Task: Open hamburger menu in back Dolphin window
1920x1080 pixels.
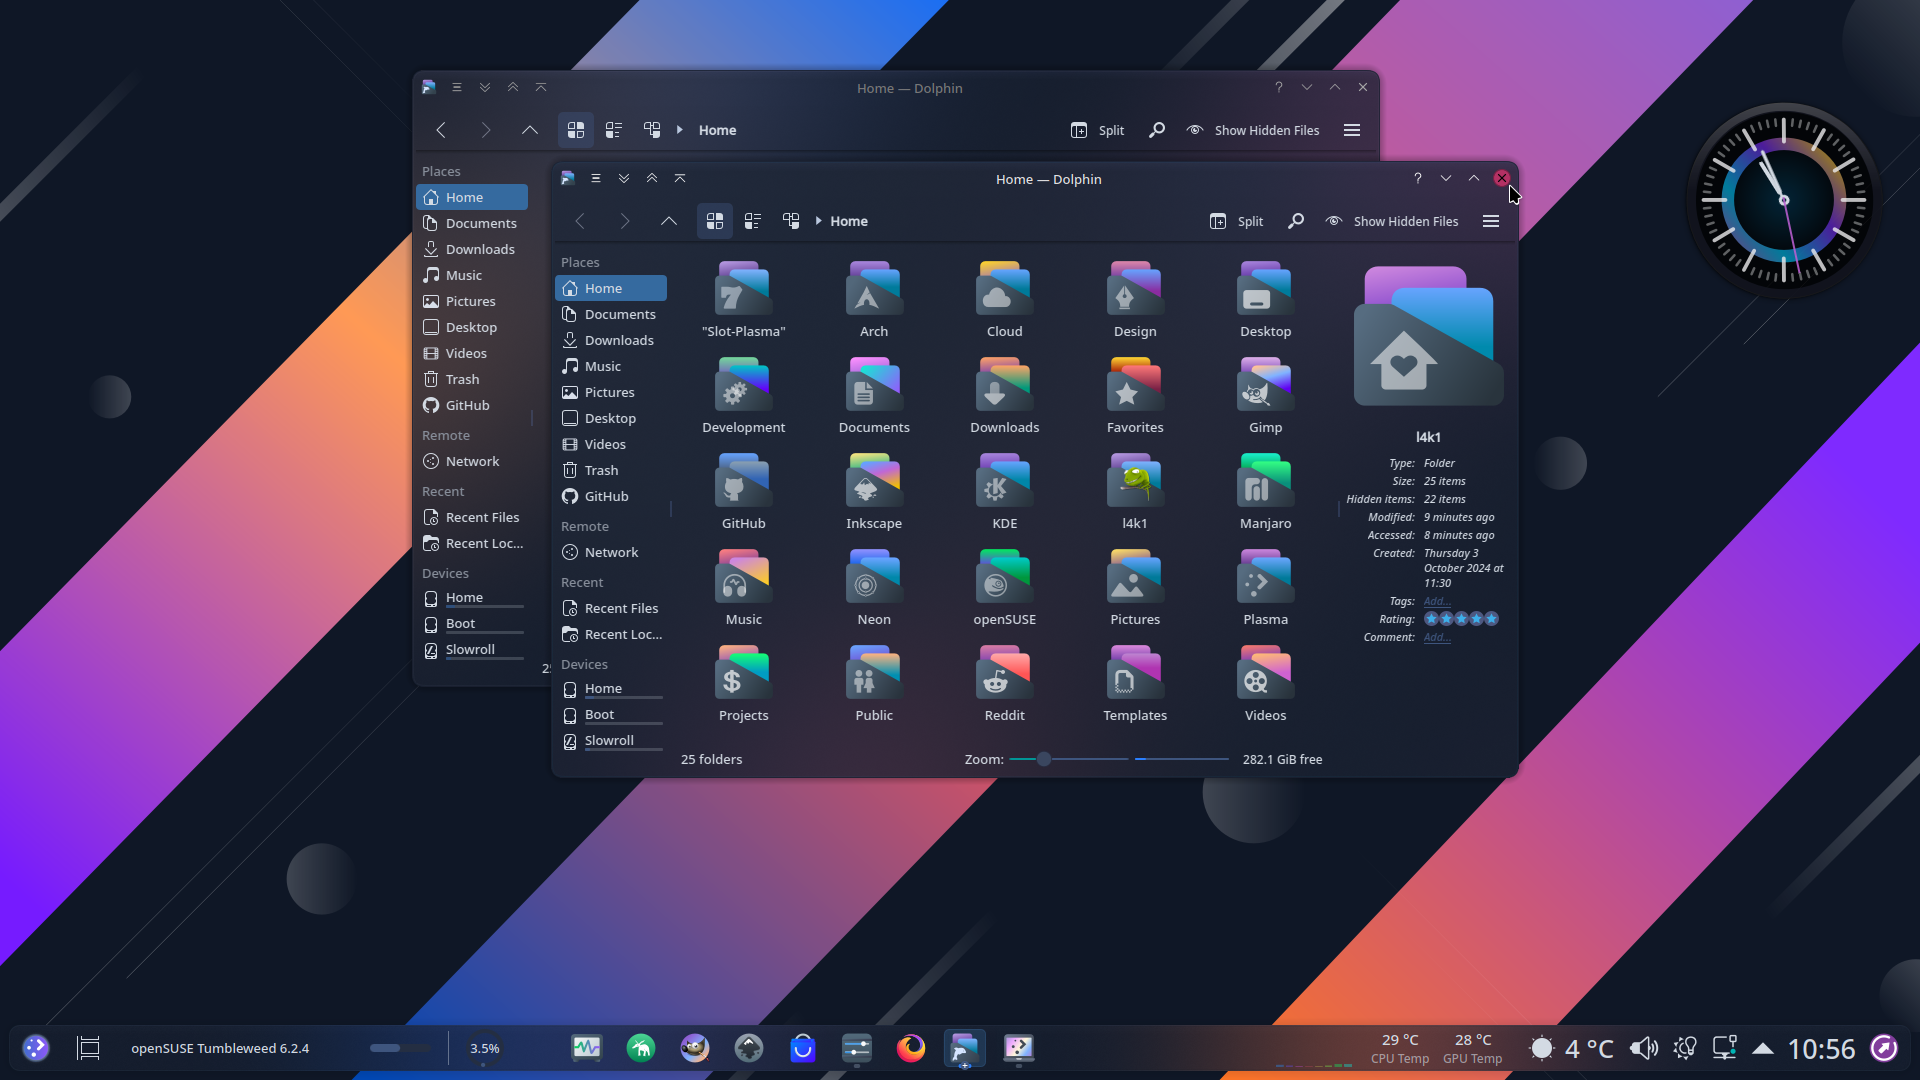Action: tap(1351, 130)
